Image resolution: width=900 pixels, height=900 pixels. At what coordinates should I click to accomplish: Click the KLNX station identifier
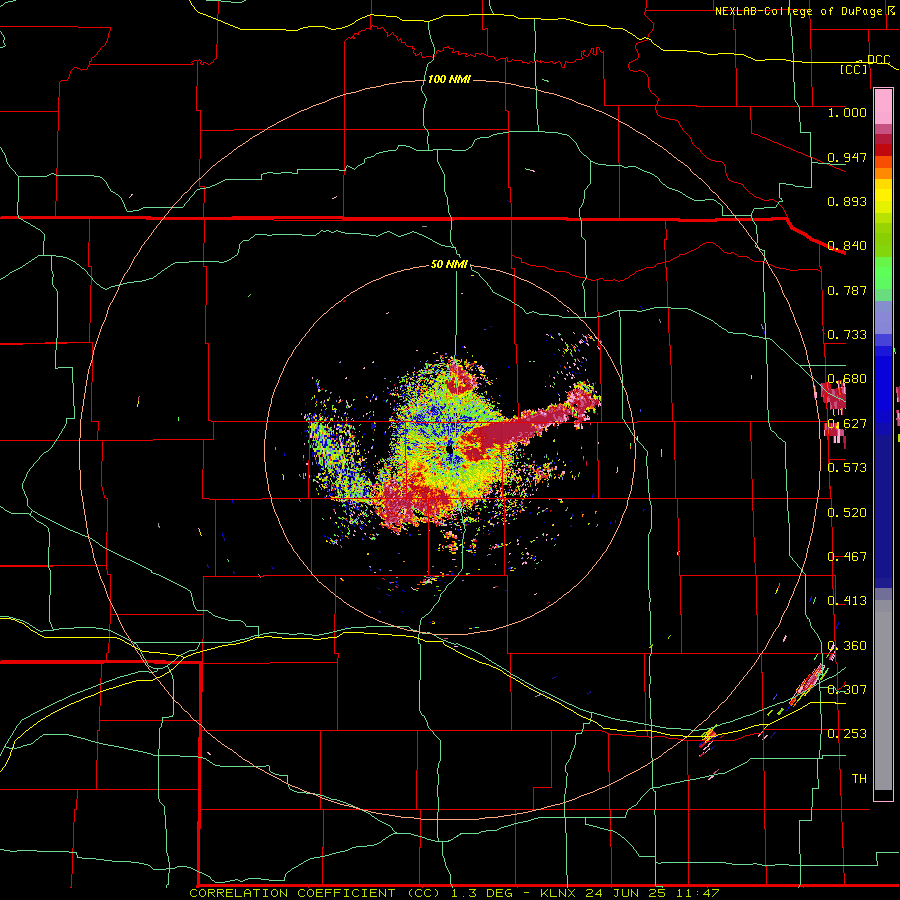coord(559,893)
